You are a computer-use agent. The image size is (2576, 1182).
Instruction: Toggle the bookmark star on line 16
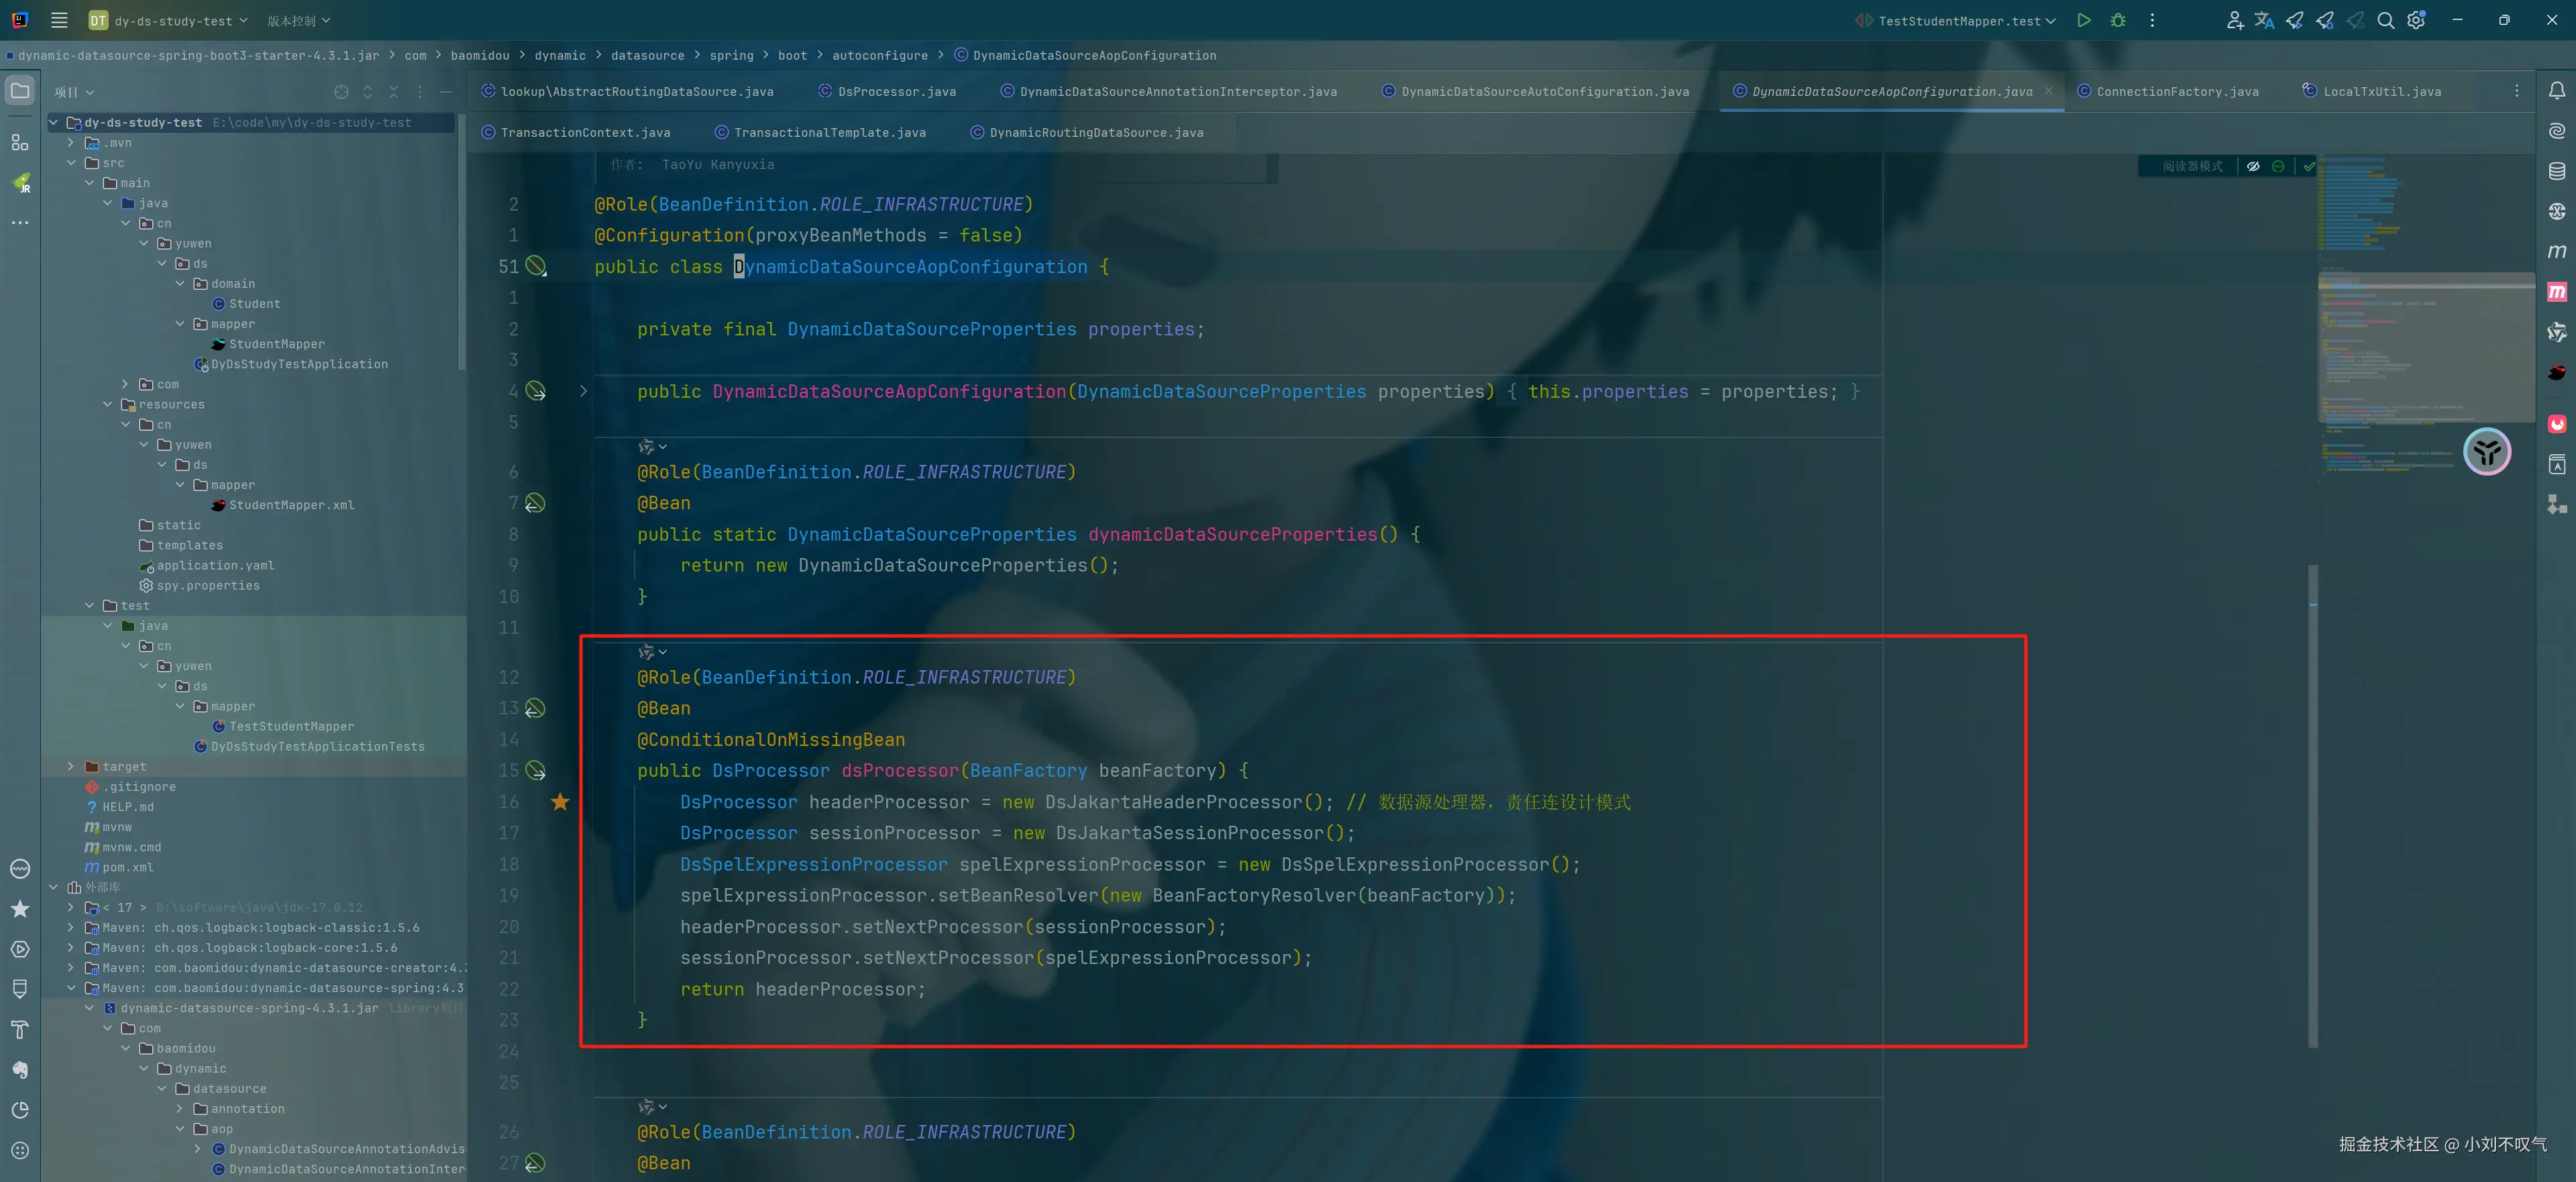(560, 802)
